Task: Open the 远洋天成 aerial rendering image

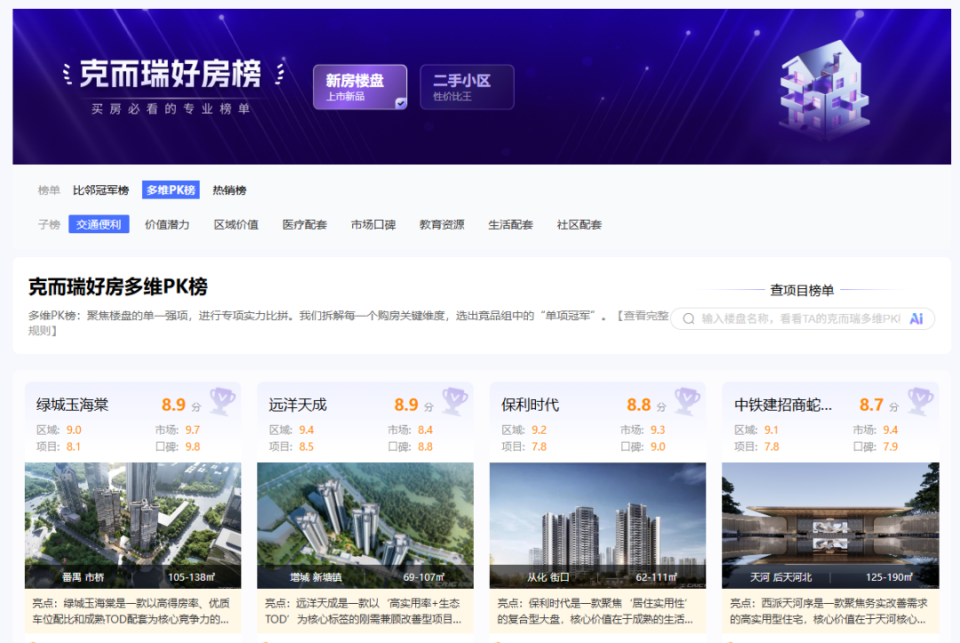Action: pos(366,525)
